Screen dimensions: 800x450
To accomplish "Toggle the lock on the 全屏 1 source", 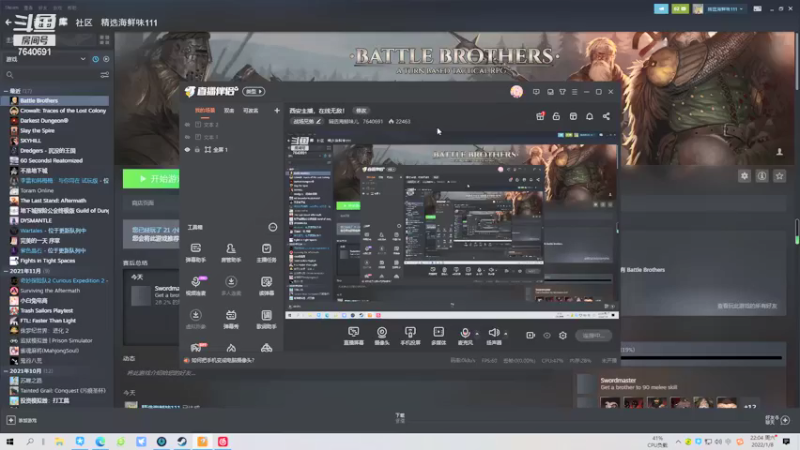I will [197, 149].
